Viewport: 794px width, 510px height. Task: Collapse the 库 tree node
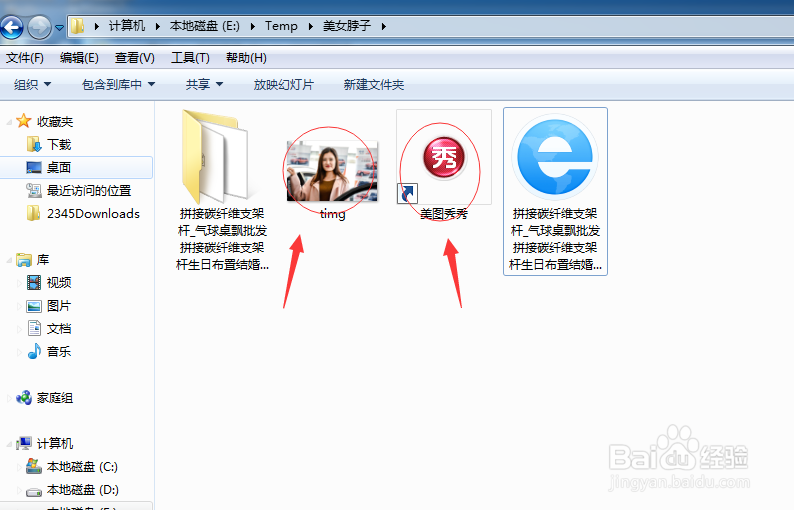9,260
